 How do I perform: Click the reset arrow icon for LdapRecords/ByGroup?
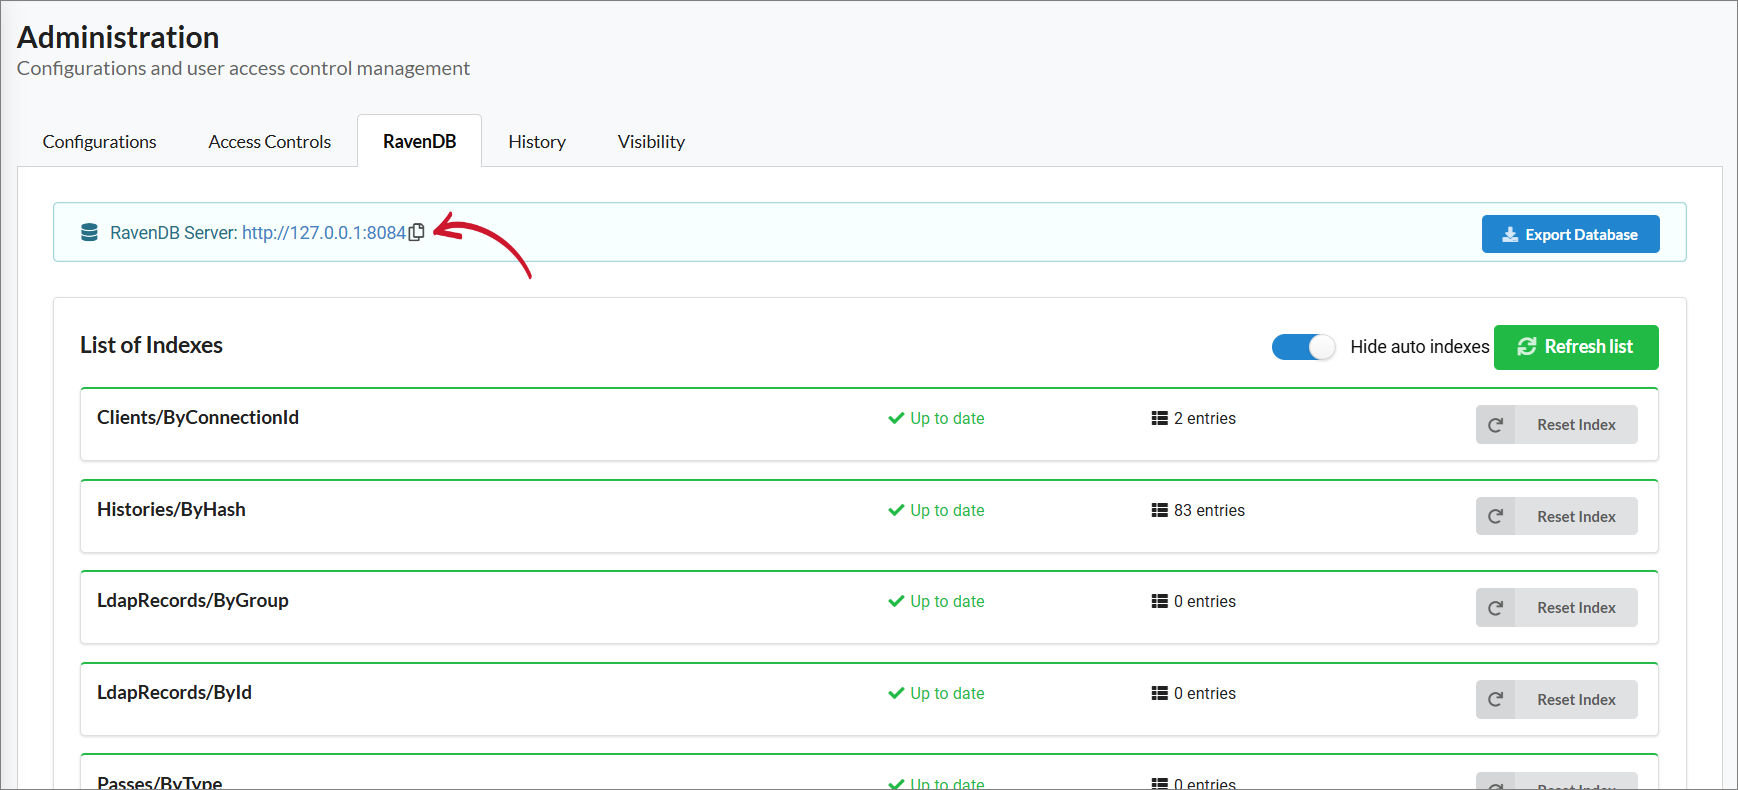1496,607
